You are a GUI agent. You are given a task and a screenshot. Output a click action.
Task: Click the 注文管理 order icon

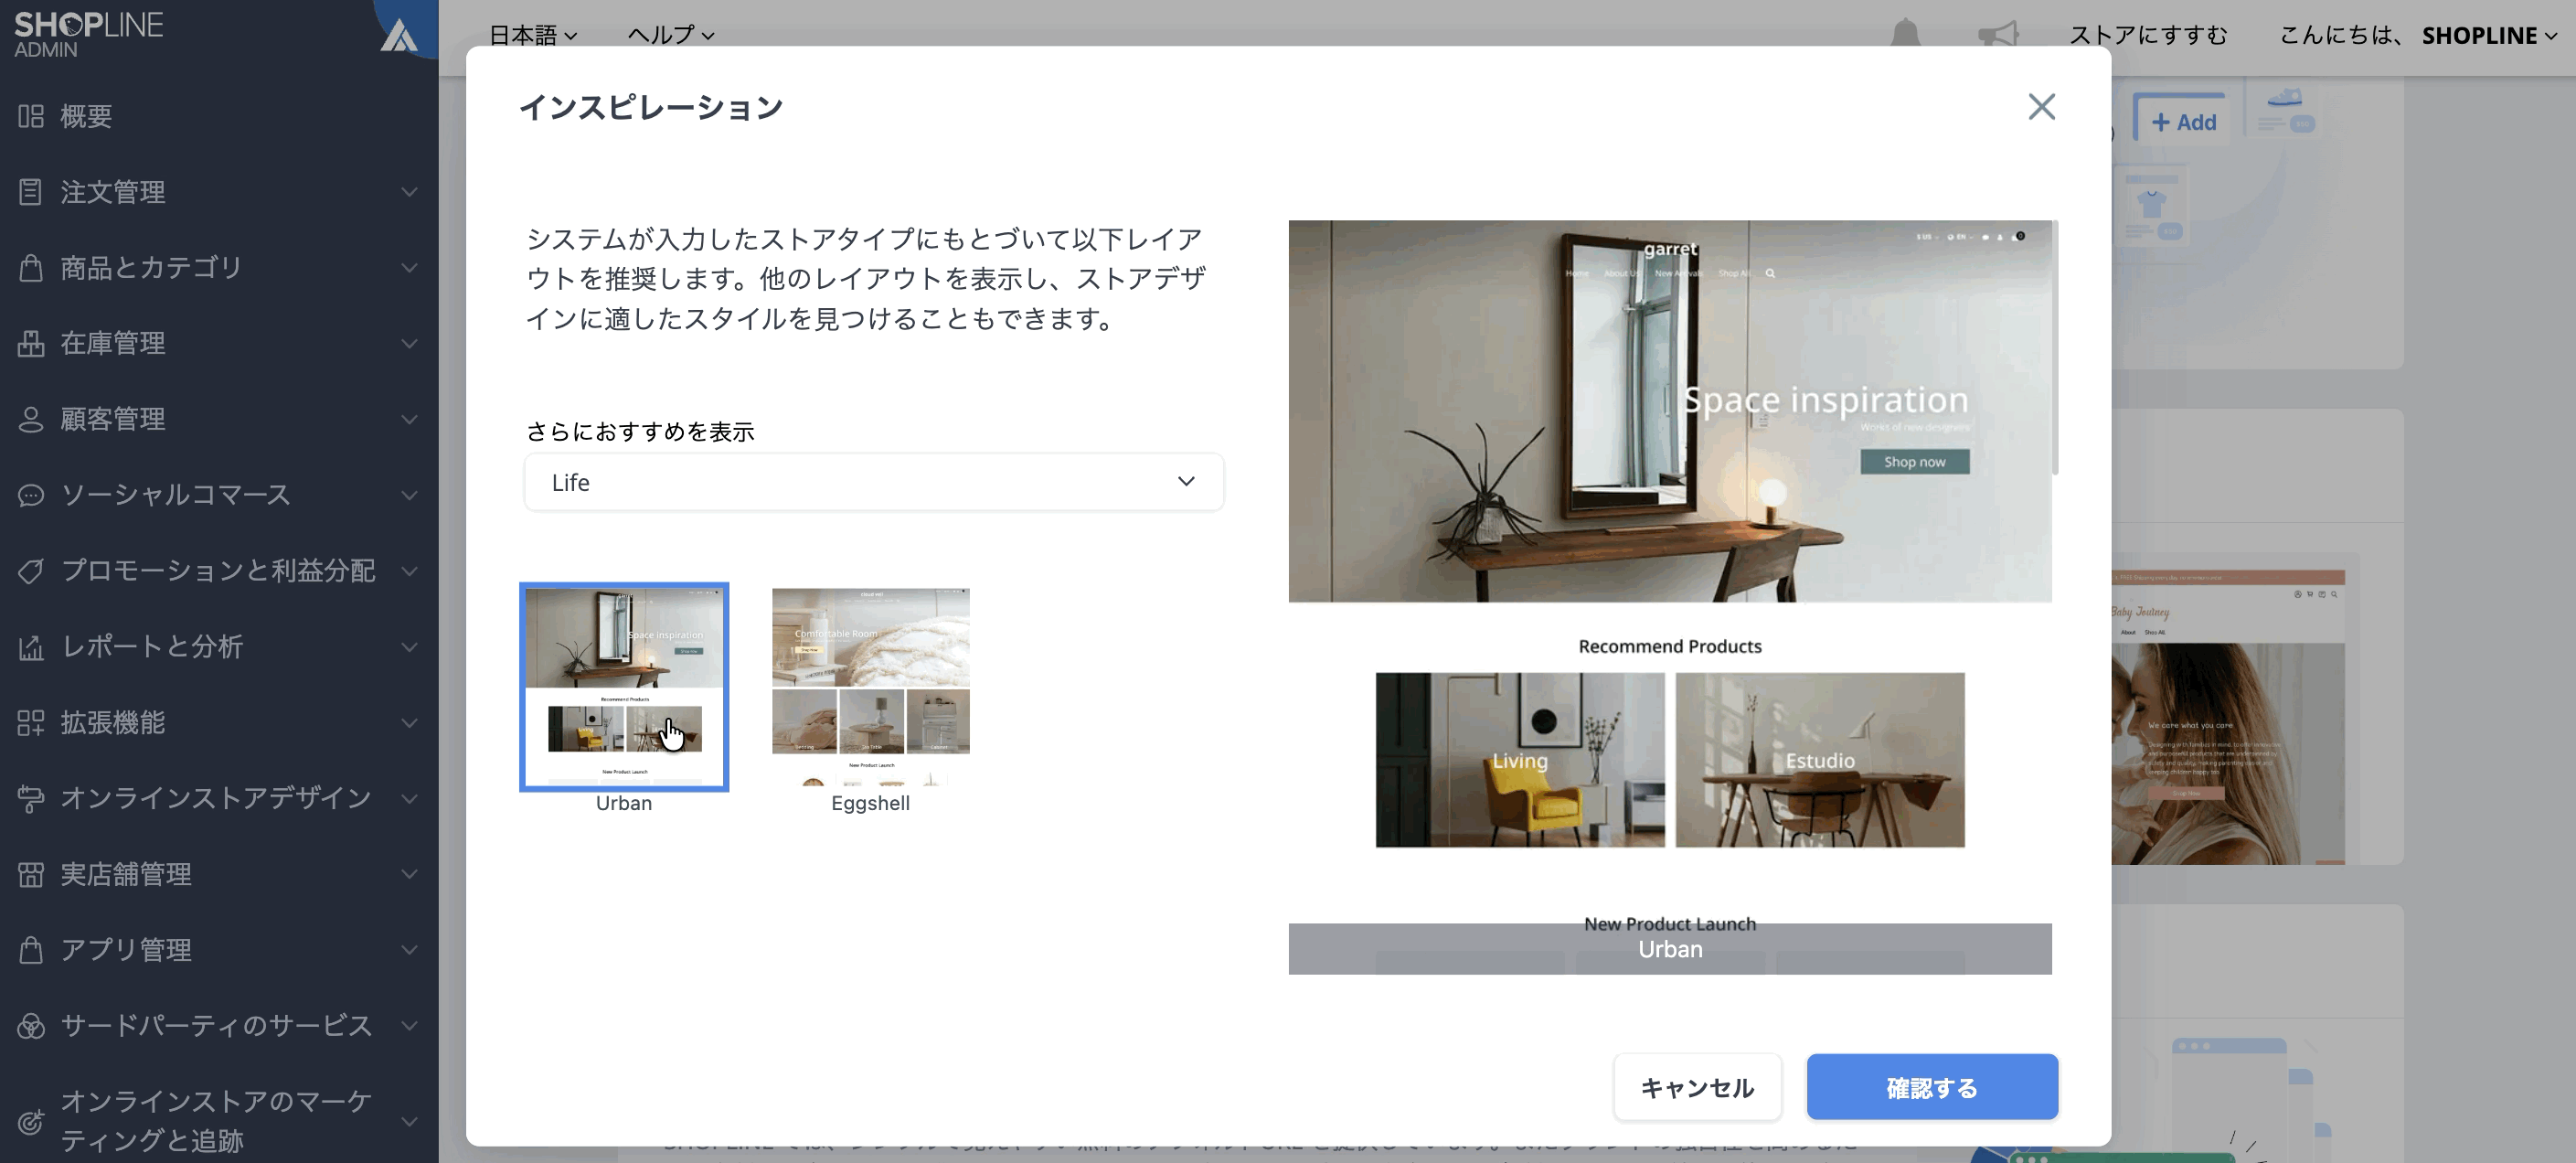pos(31,192)
